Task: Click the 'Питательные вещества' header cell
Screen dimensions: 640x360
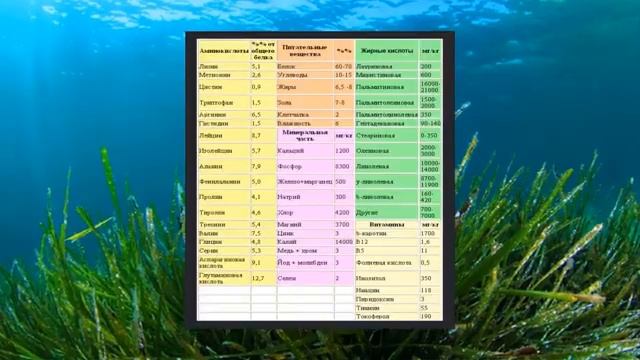Action: pos(304,51)
